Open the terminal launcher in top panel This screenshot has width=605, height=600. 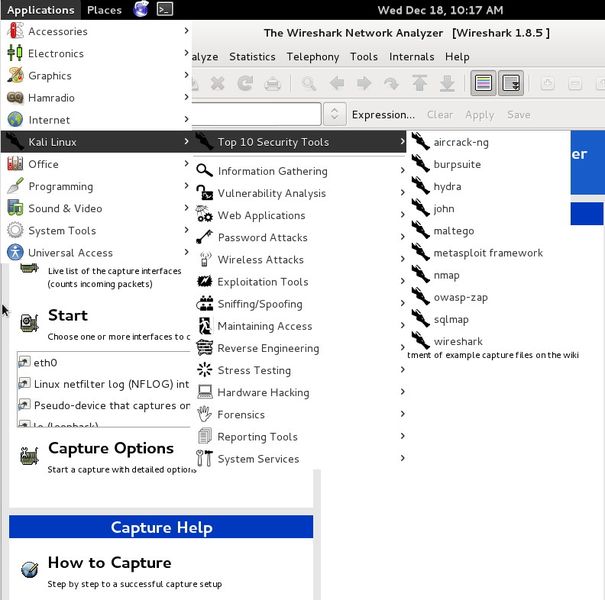click(x=165, y=9)
